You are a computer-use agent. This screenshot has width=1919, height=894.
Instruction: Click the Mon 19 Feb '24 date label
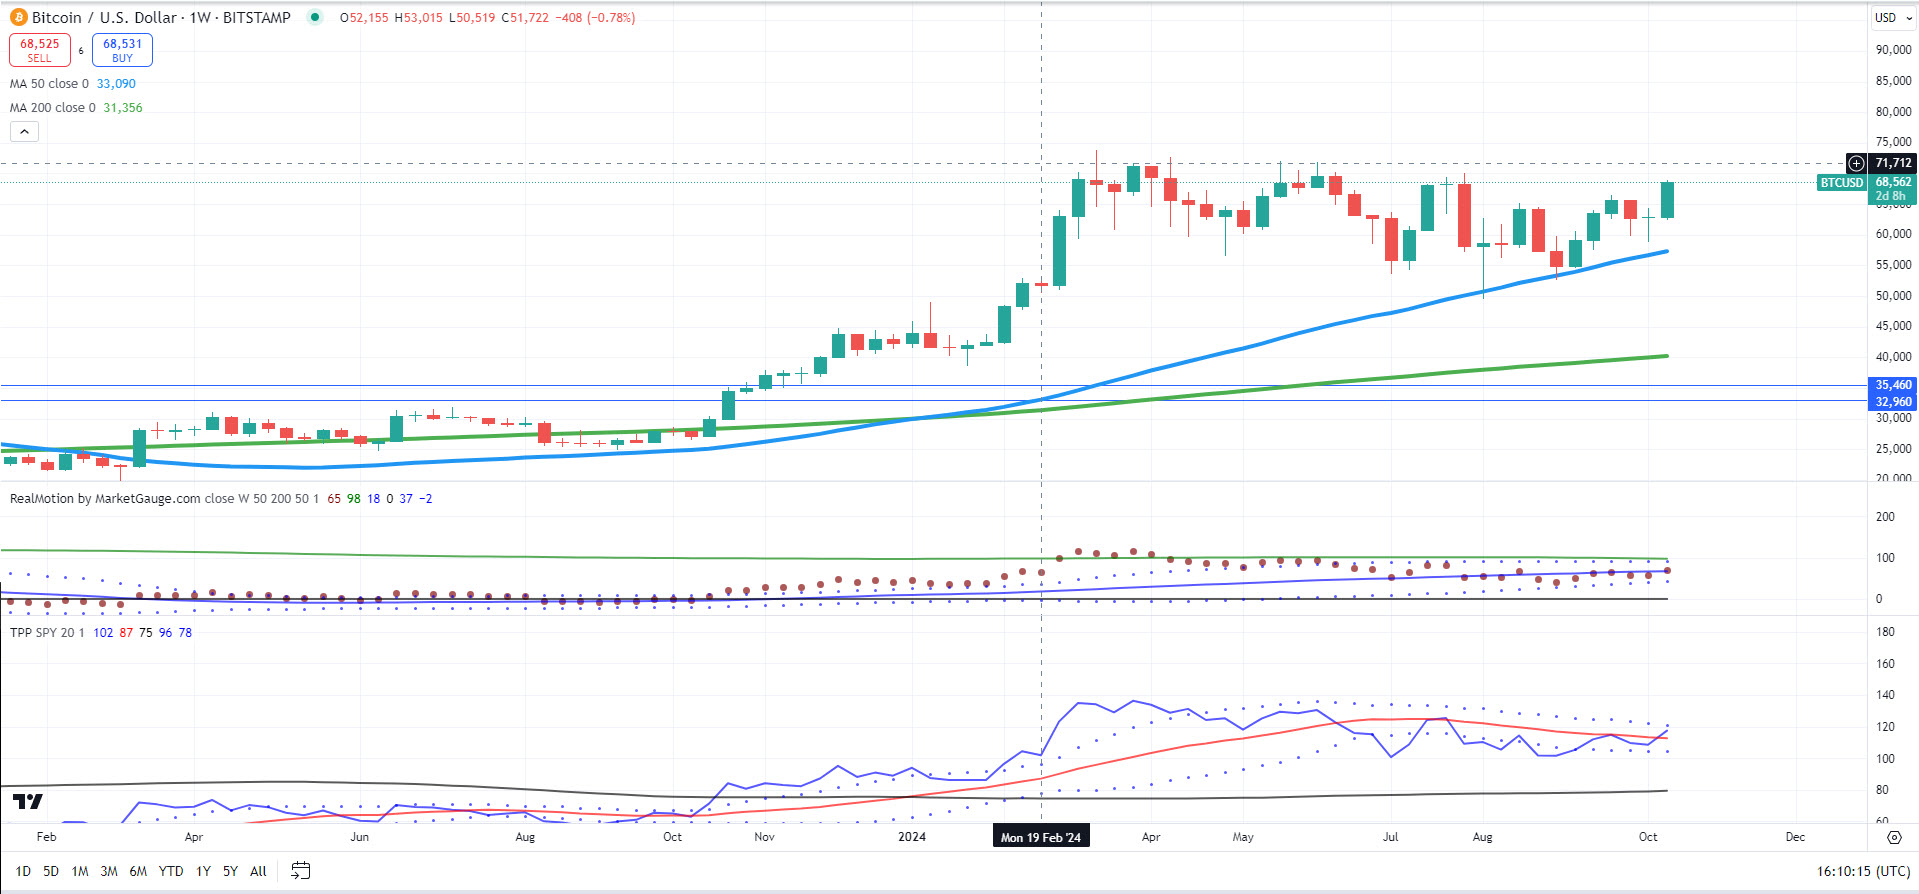tap(1041, 837)
